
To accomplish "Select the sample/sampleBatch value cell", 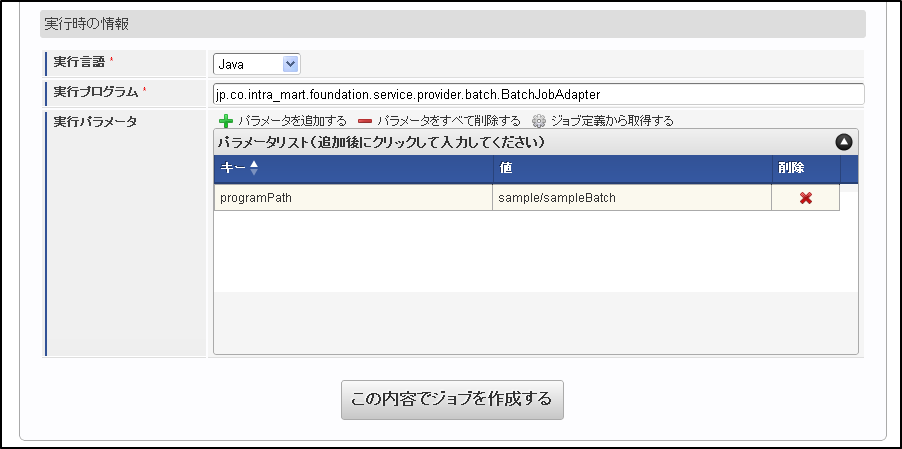I will [632, 198].
